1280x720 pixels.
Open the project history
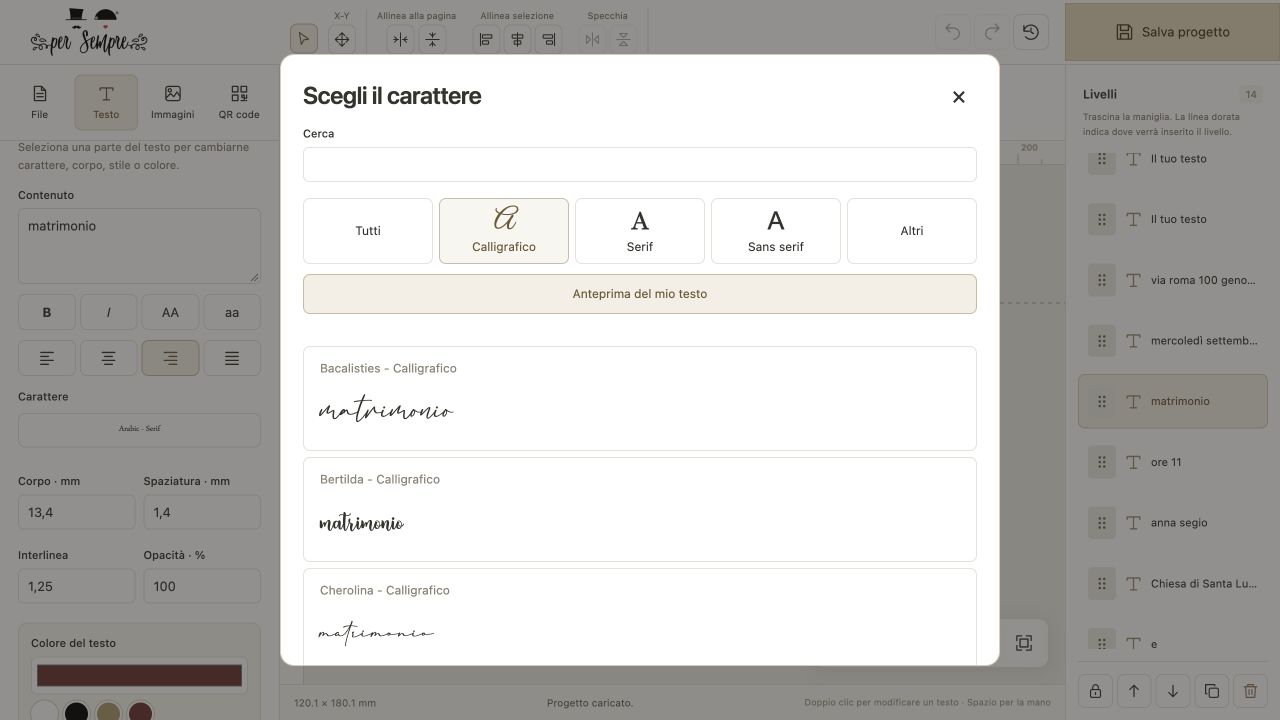(x=1031, y=32)
